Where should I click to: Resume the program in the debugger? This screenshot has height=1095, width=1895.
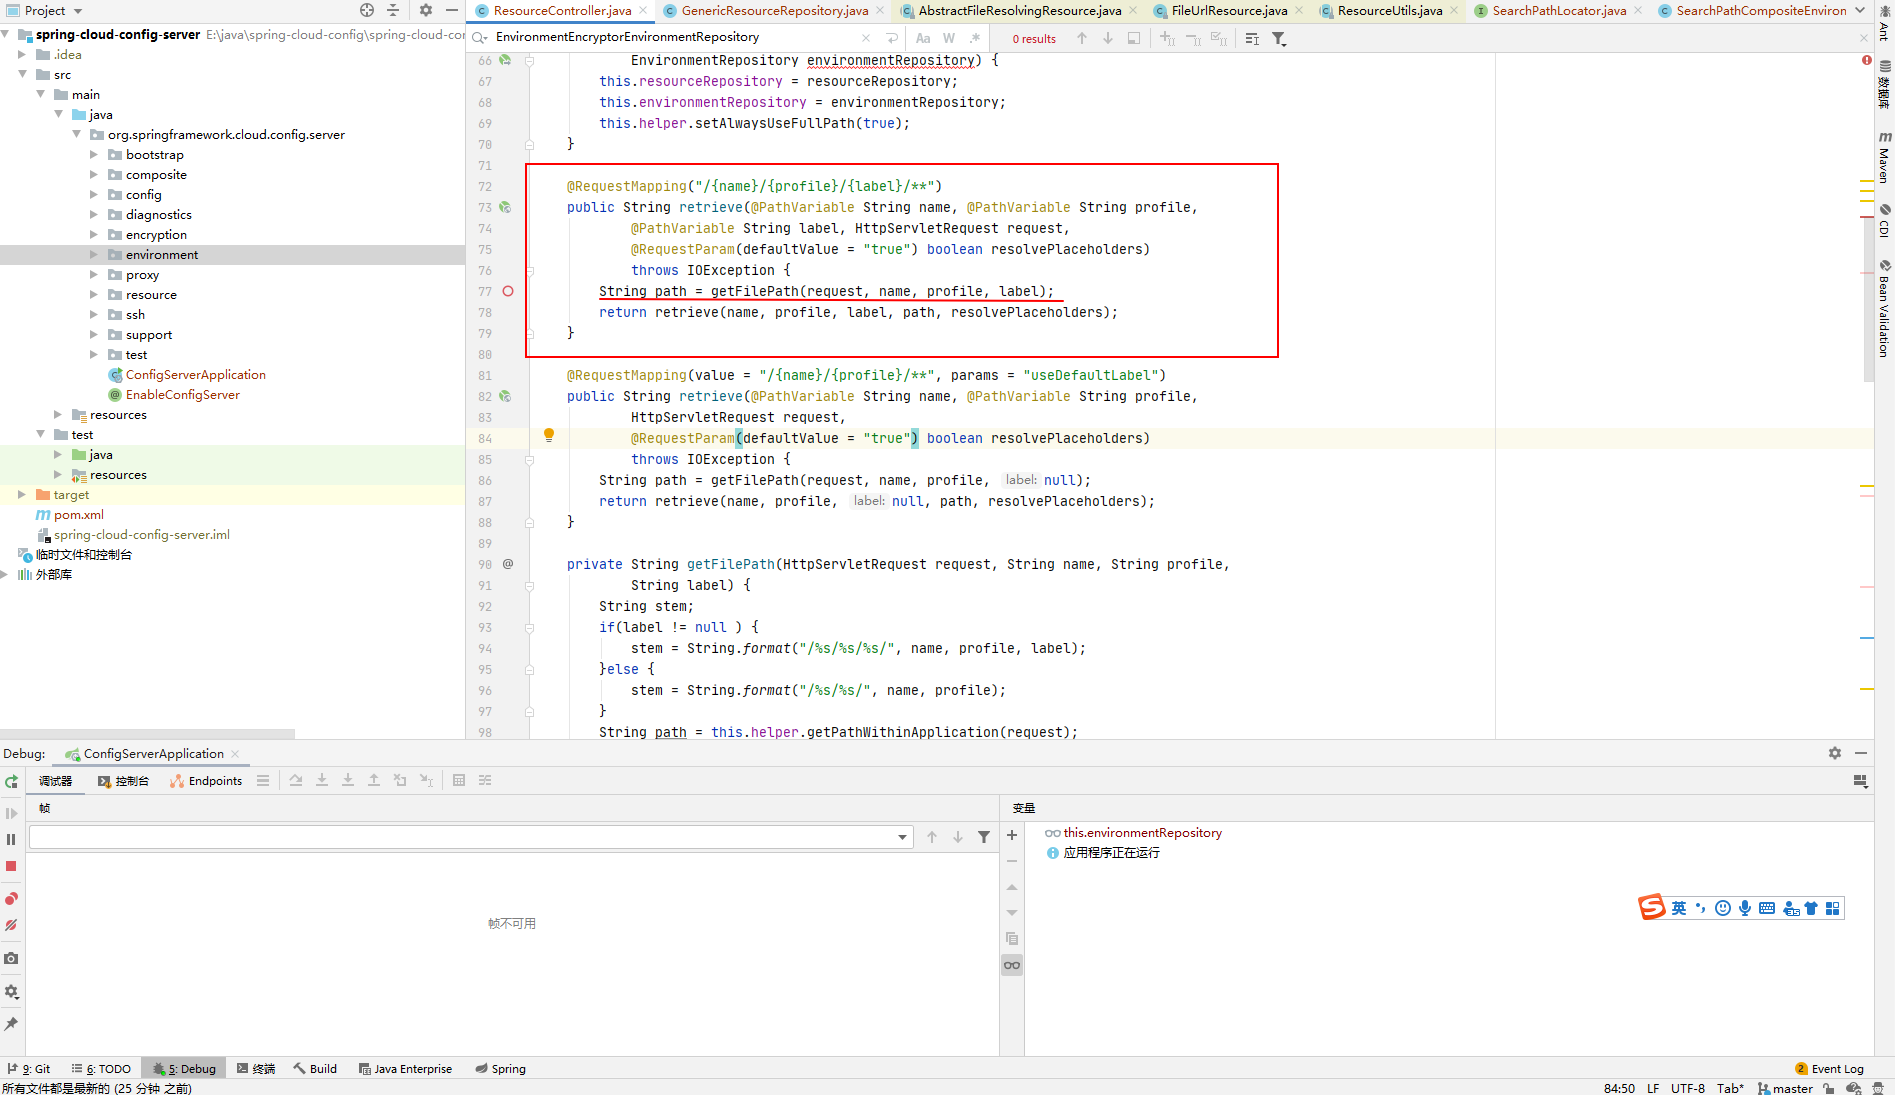click(x=11, y=814)
